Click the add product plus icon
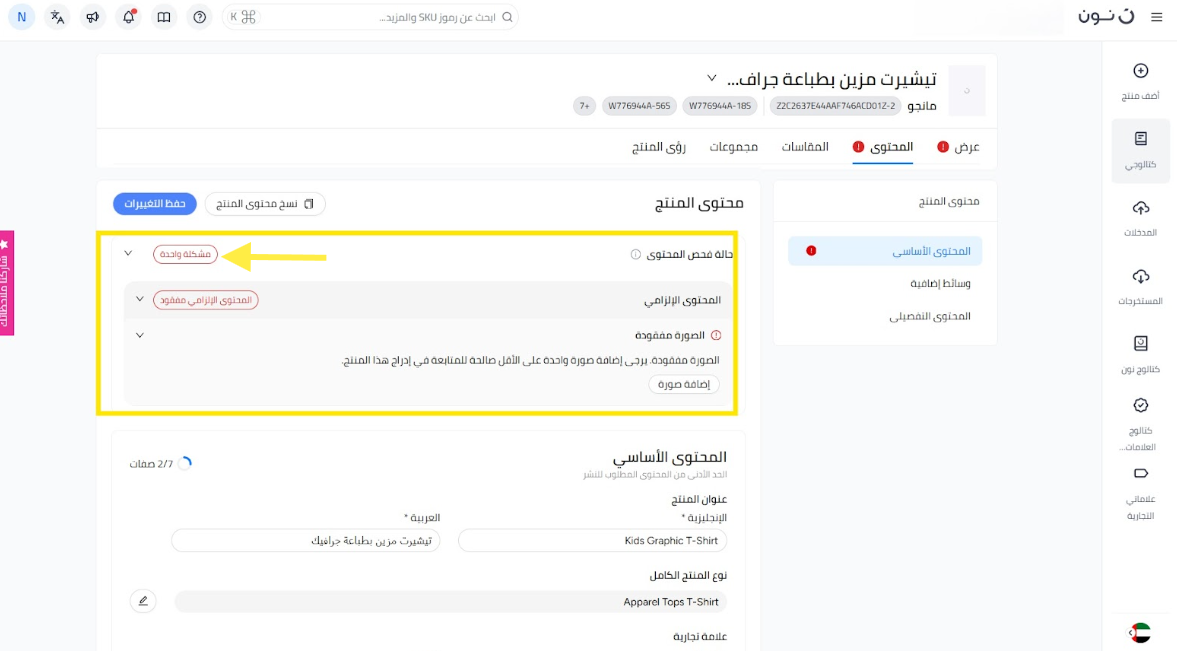Viewport: 1177px width, 651px height. point(1140,71)
